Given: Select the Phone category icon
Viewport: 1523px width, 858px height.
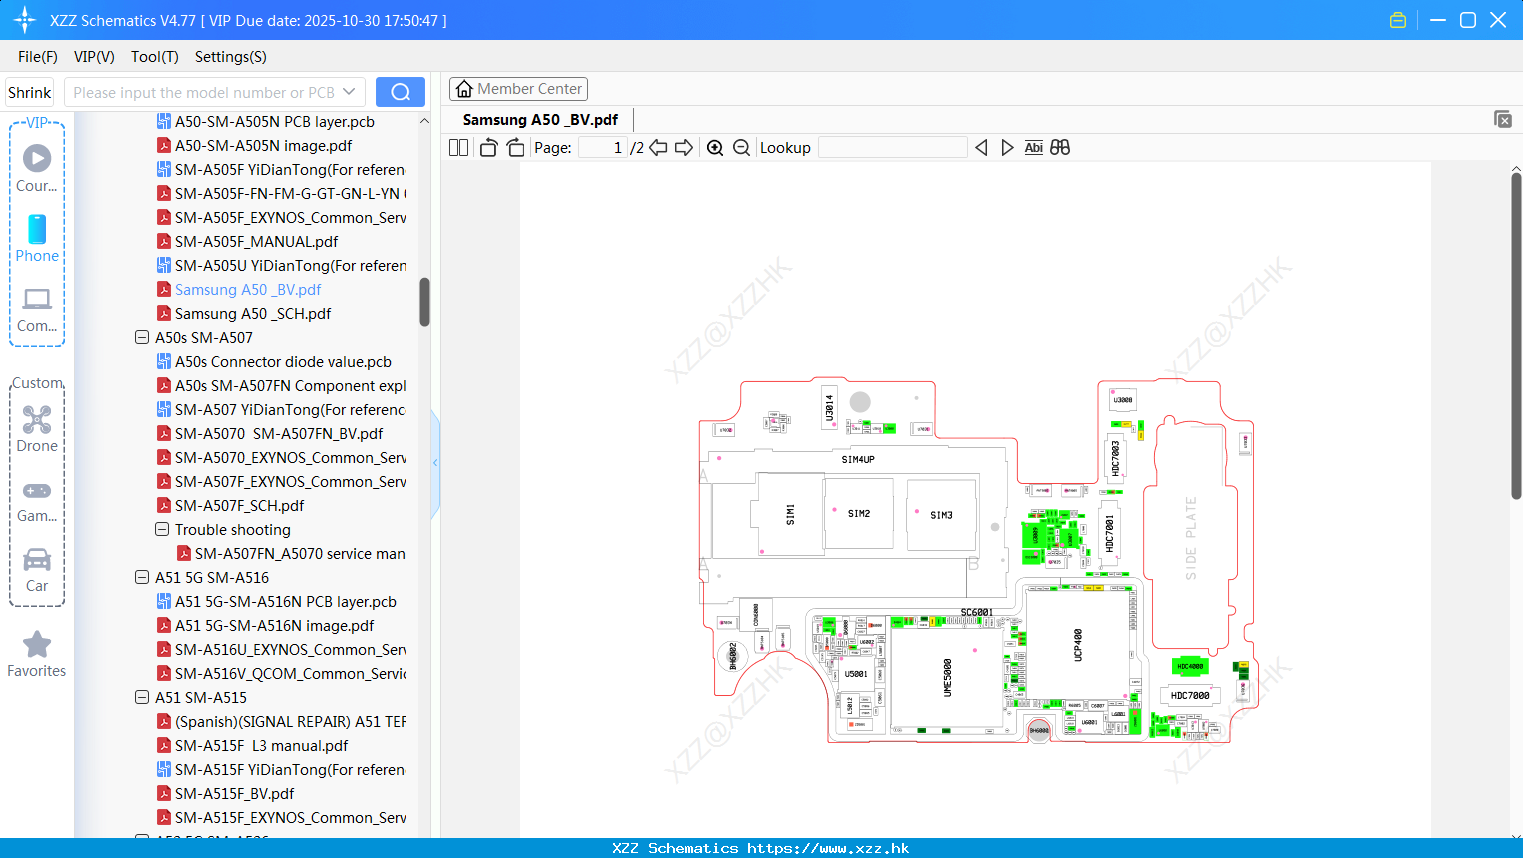Looking at the screenshot, I should tap(37, 238).
